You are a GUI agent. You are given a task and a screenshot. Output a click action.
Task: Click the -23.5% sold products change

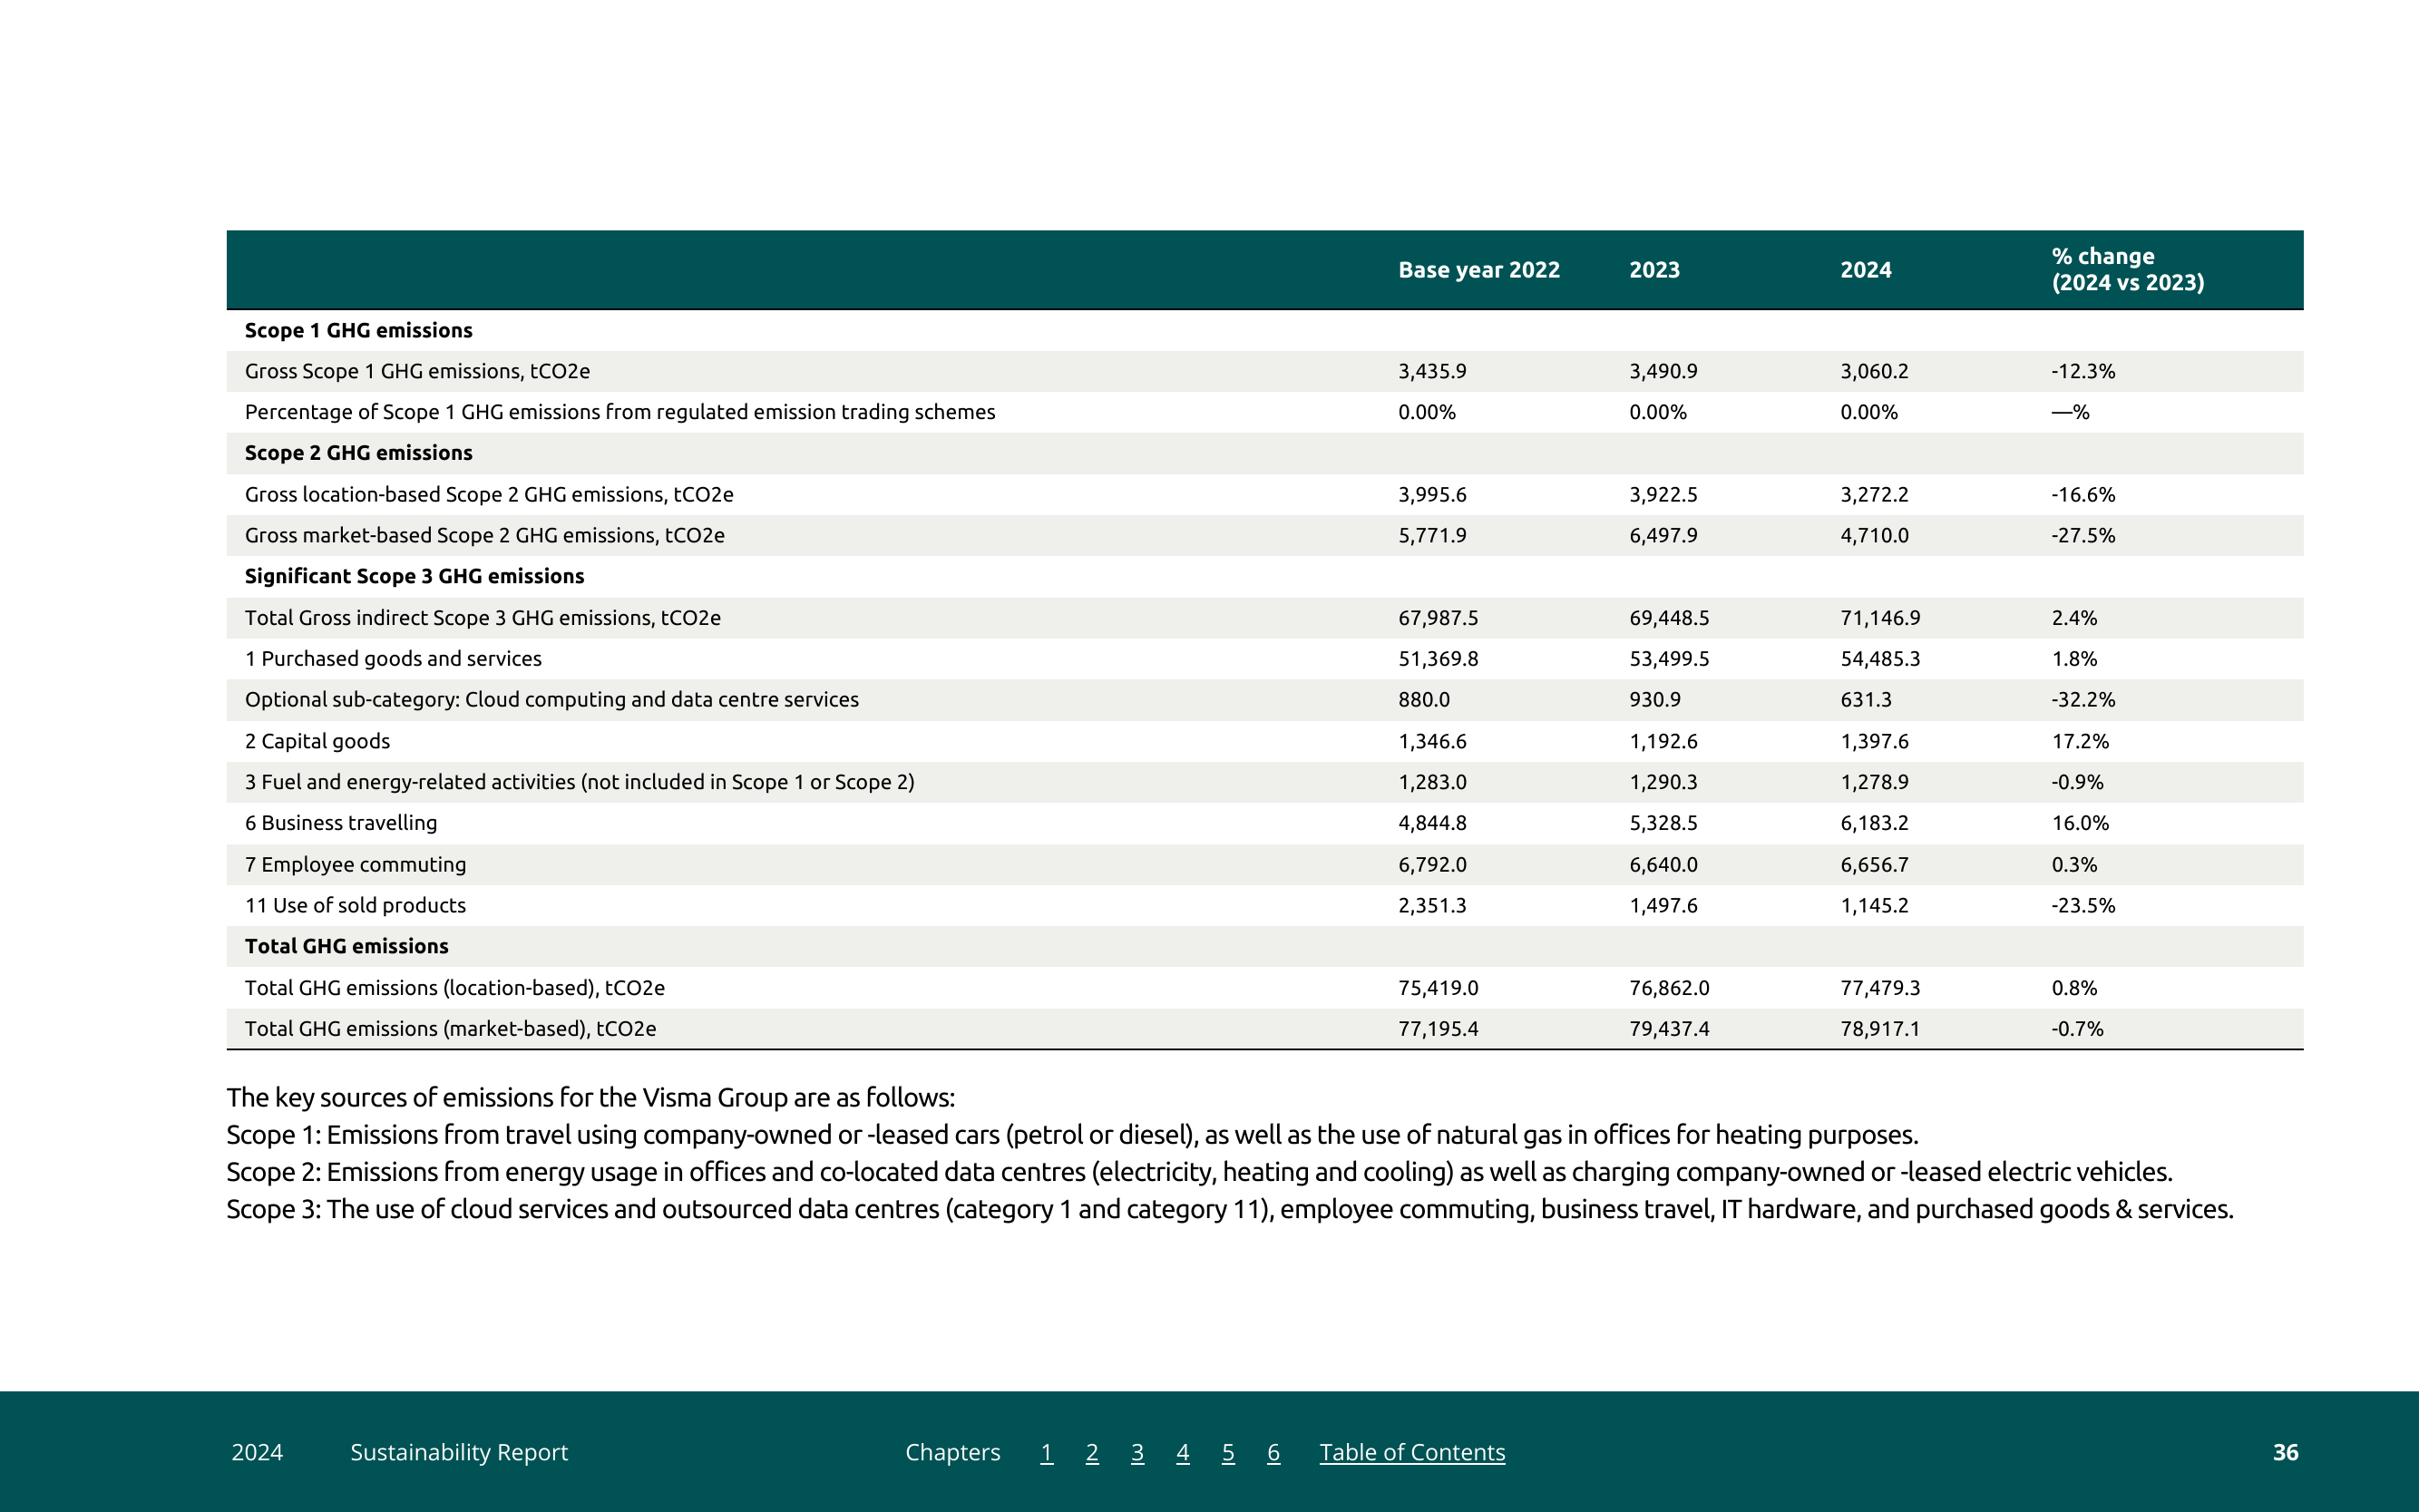2083,905
